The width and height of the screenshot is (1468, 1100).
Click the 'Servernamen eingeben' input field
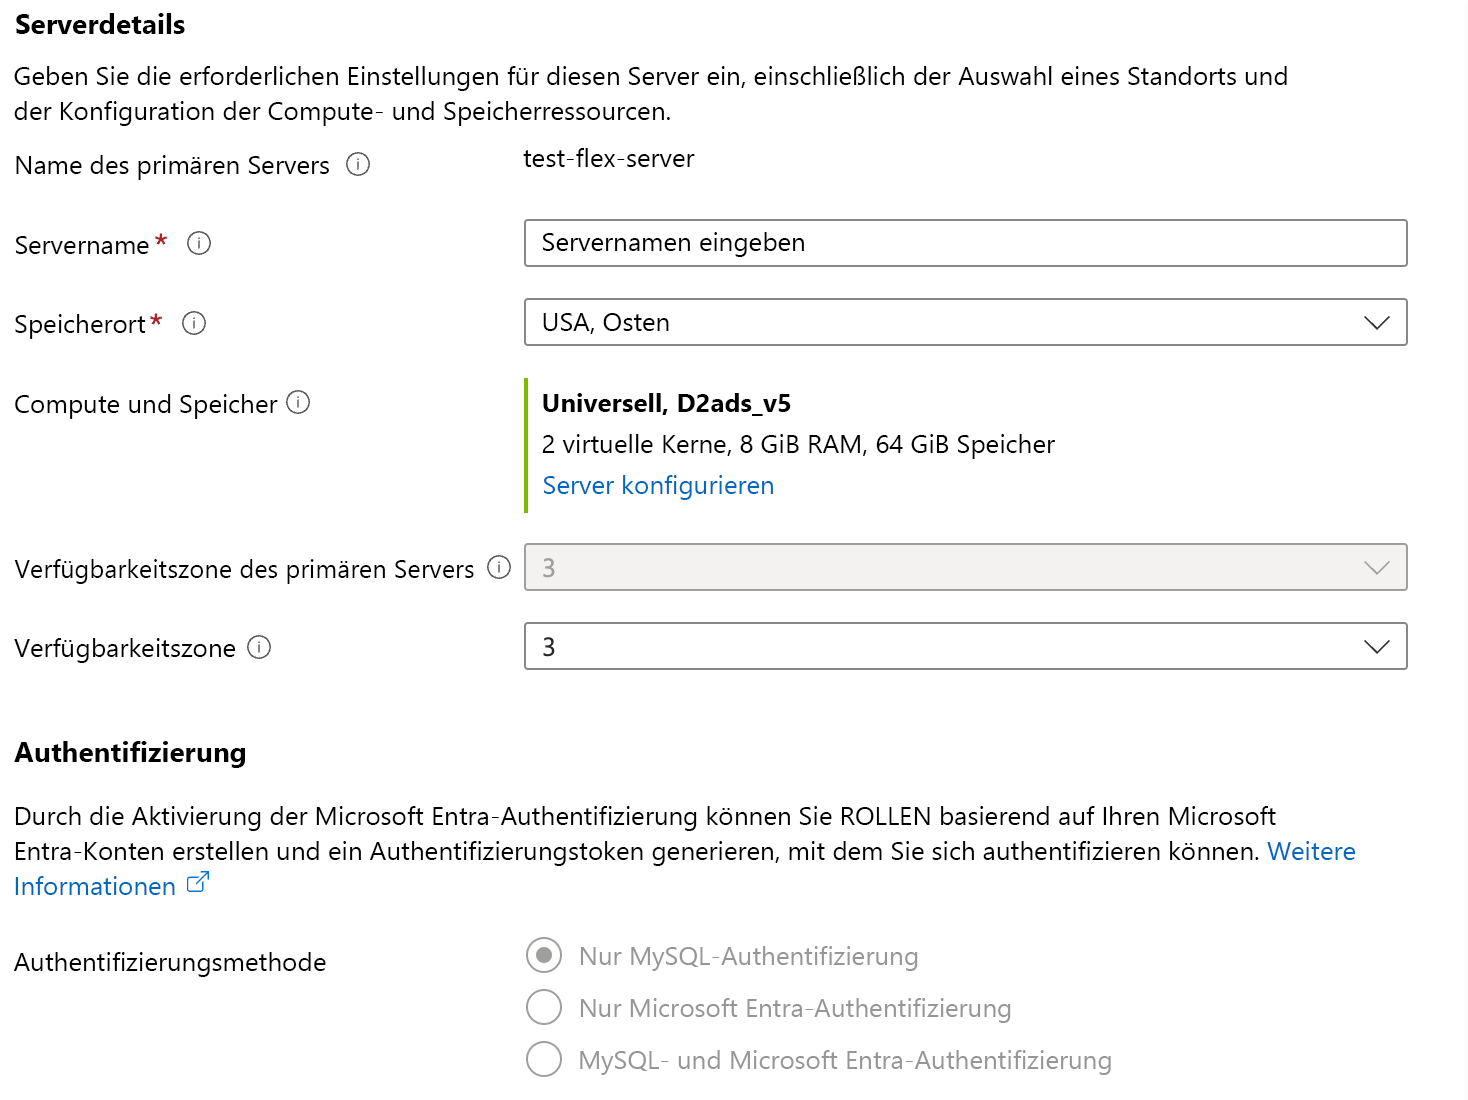(x=964, y=243)
